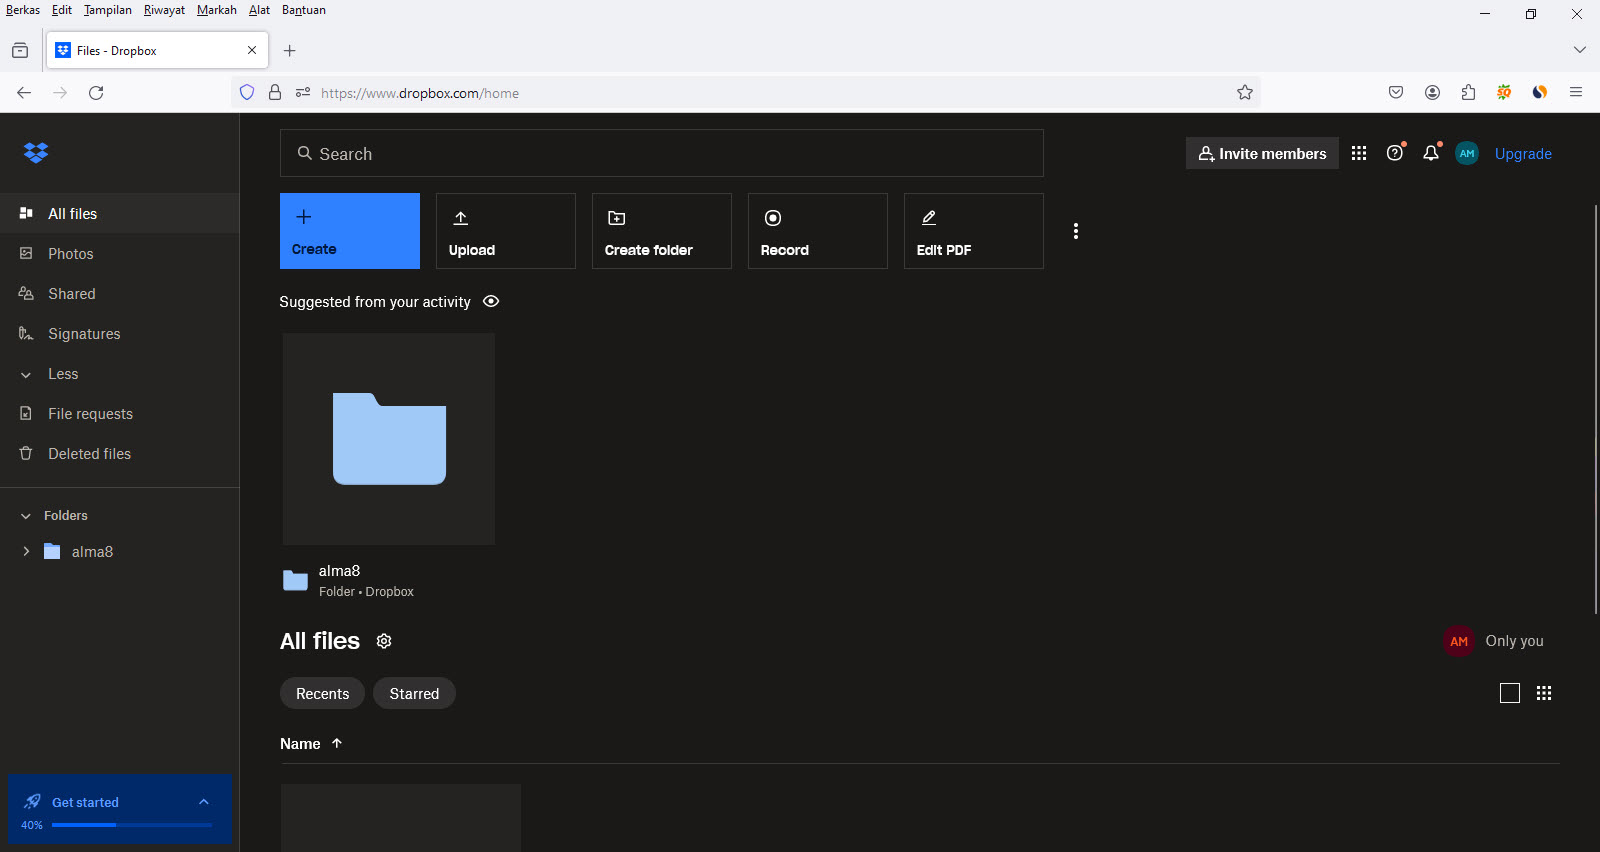The height and width of the screenshot is (852, 1600).
Task: Select the Starred filter tab
Action: pos(414,693)
